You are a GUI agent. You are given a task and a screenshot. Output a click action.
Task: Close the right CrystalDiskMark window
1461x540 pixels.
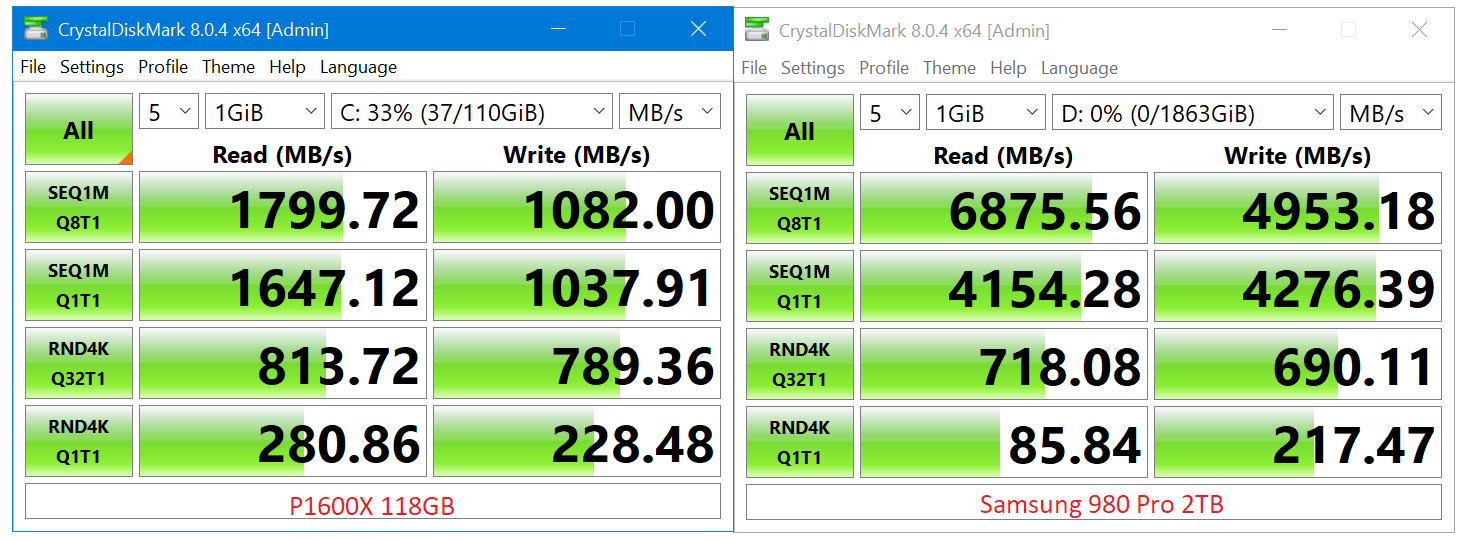(1419, 30)
